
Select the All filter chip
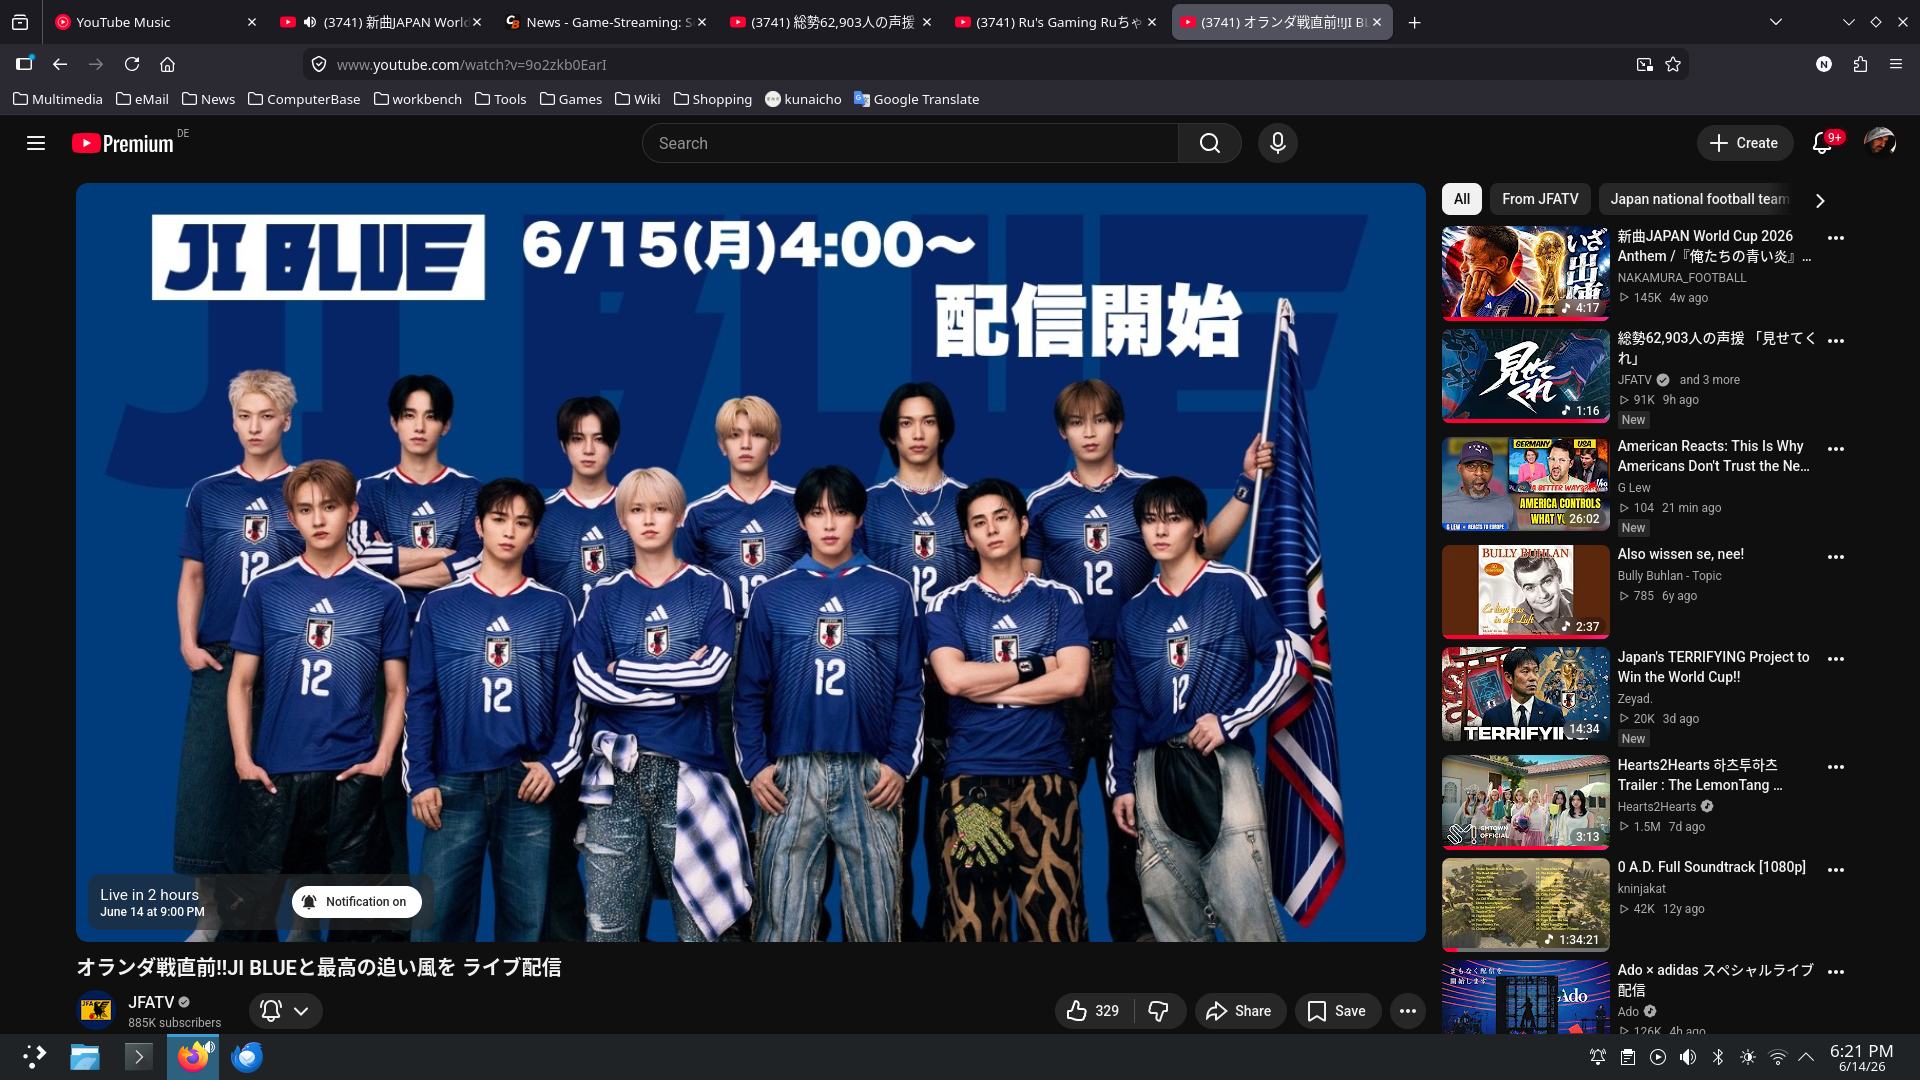[x=1462, y=199]
